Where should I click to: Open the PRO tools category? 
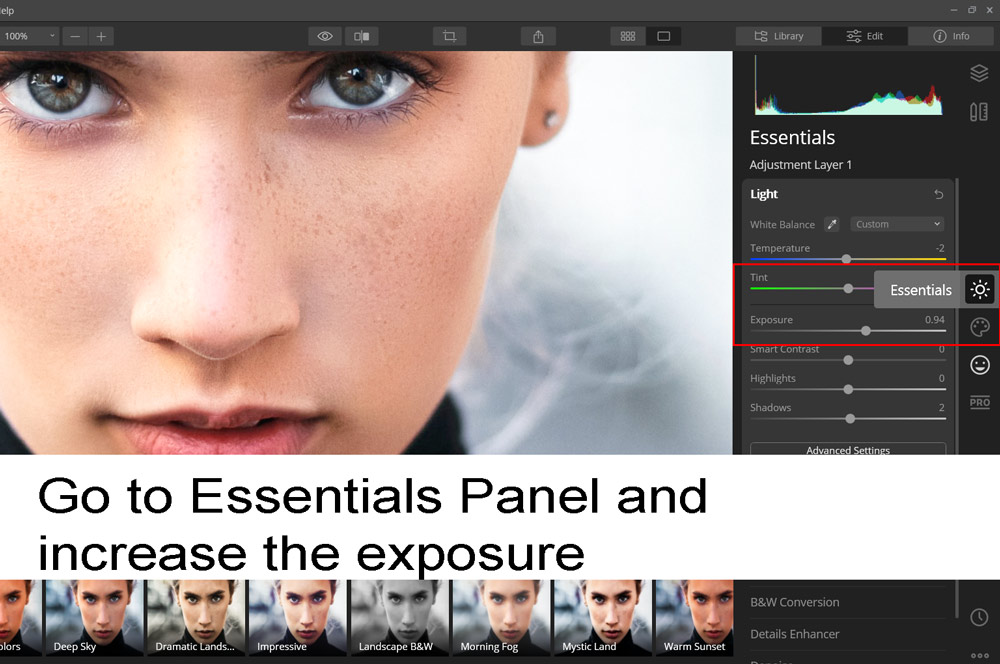point(980,402)
